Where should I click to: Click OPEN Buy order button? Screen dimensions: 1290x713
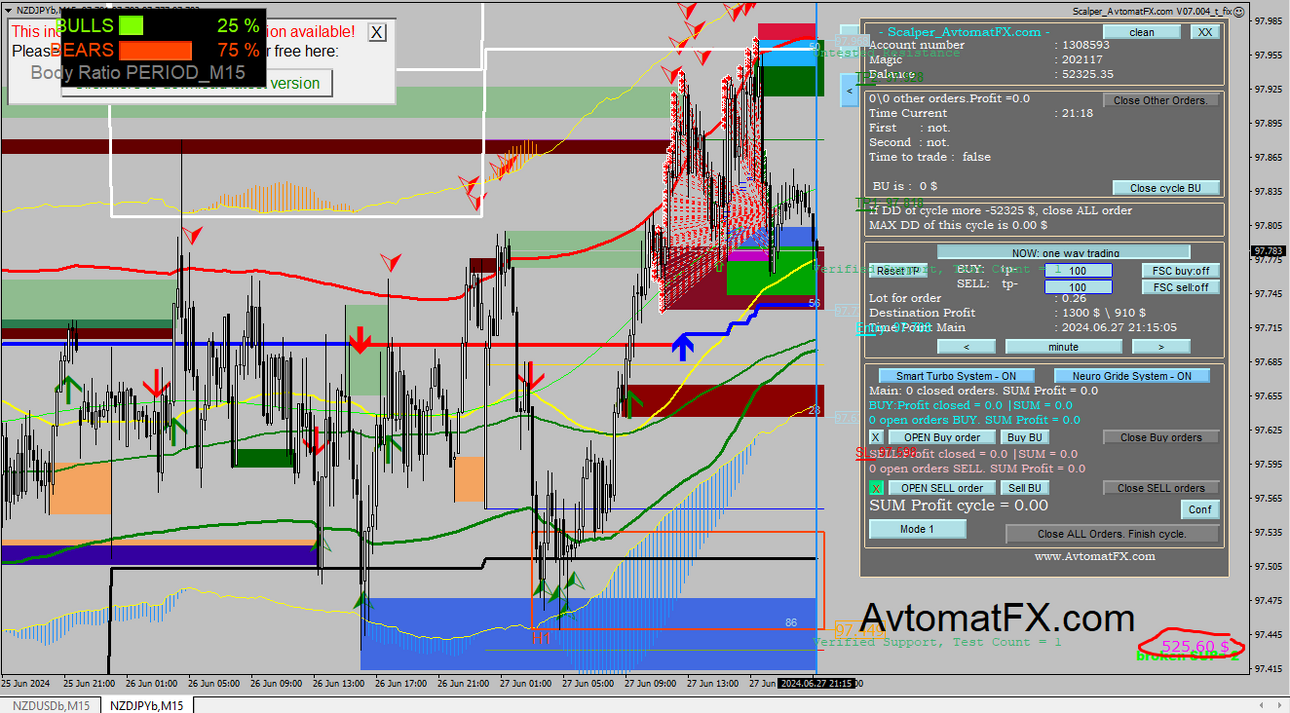pos(942,437)
